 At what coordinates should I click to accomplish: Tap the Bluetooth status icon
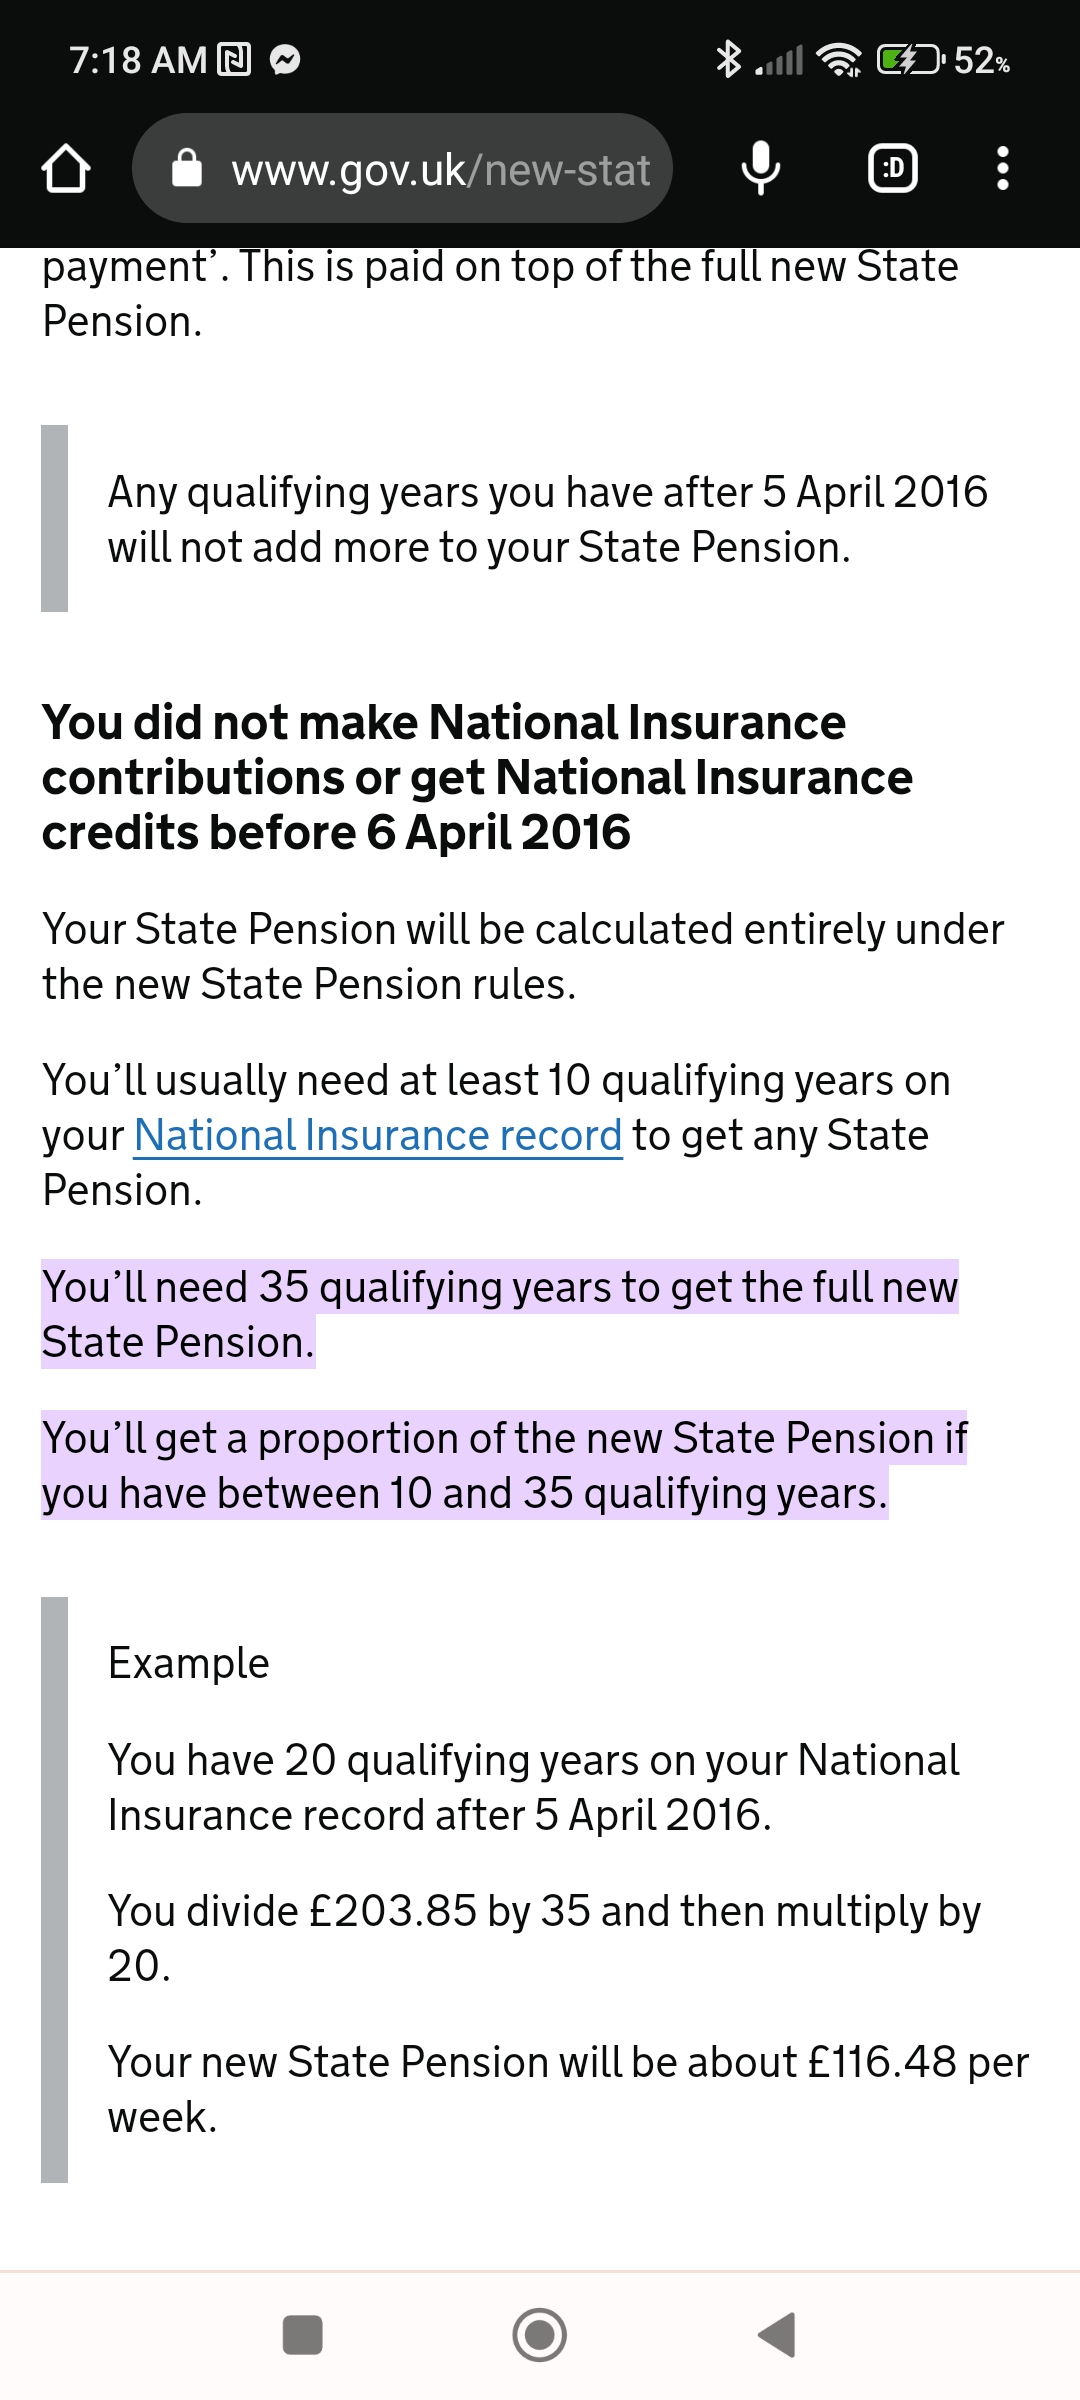click(x=729, y=61)
